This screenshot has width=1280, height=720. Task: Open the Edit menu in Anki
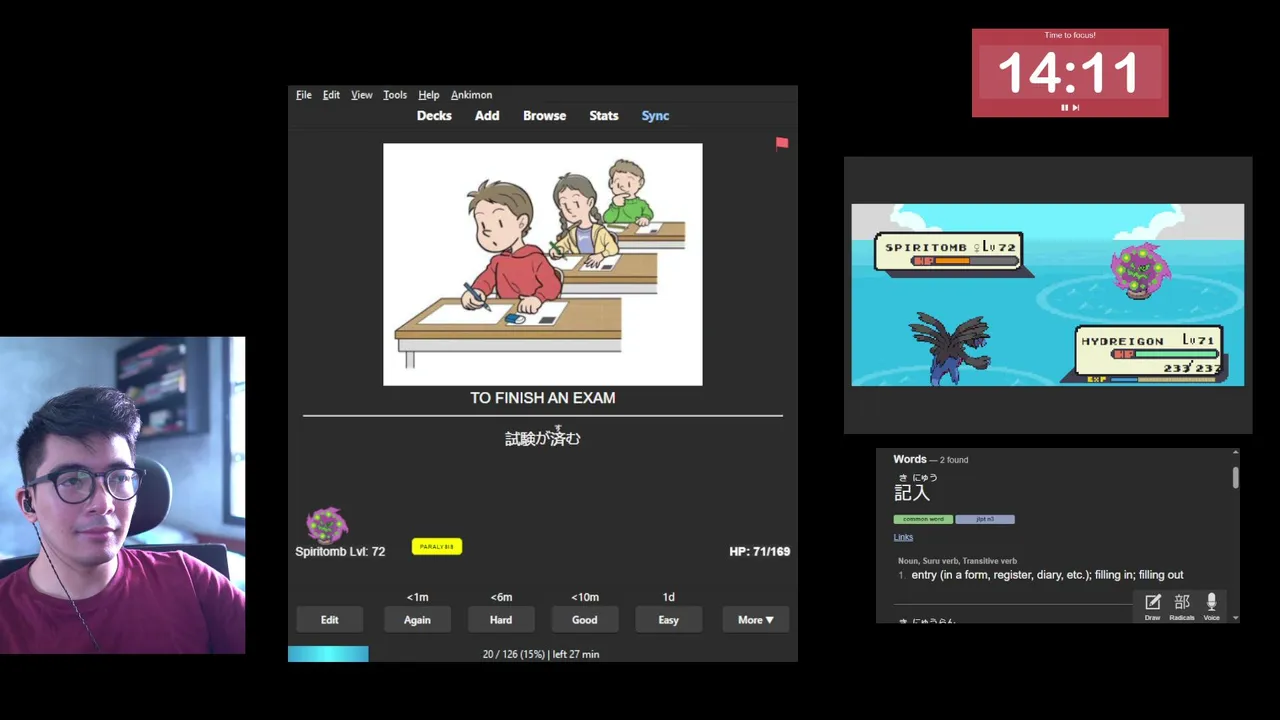pyautogui.click(x=331, y=95)
